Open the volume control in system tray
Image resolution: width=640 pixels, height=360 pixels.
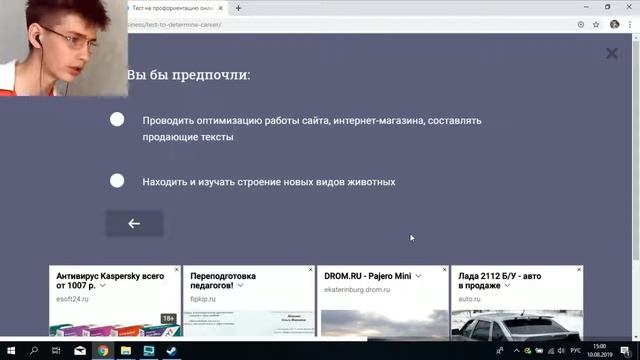[x=561, y=351]
